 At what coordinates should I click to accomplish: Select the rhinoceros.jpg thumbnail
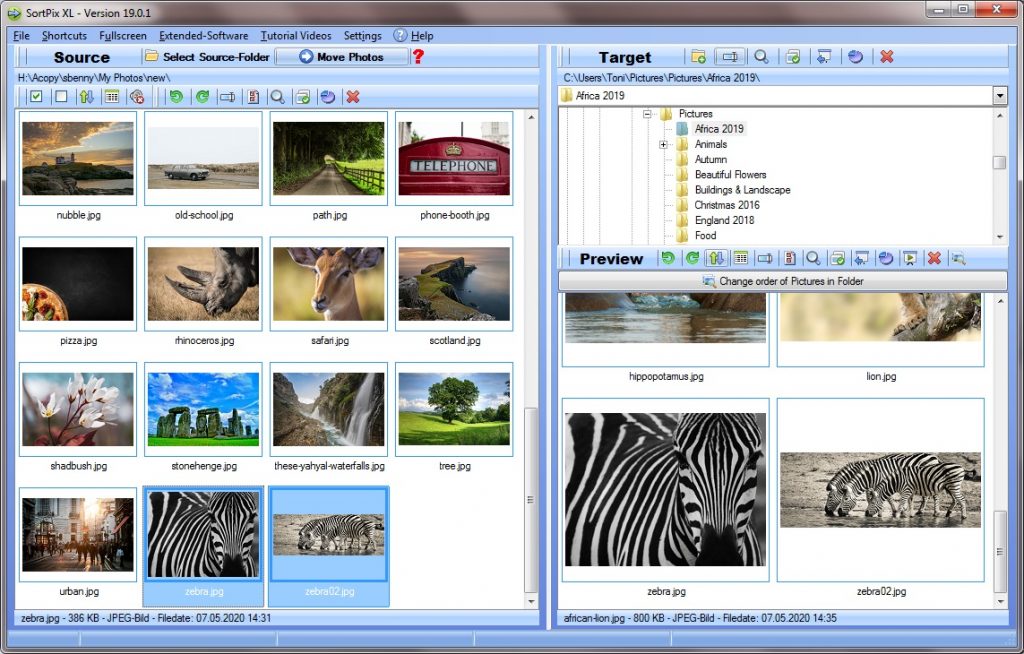click(x=203, y=285)
